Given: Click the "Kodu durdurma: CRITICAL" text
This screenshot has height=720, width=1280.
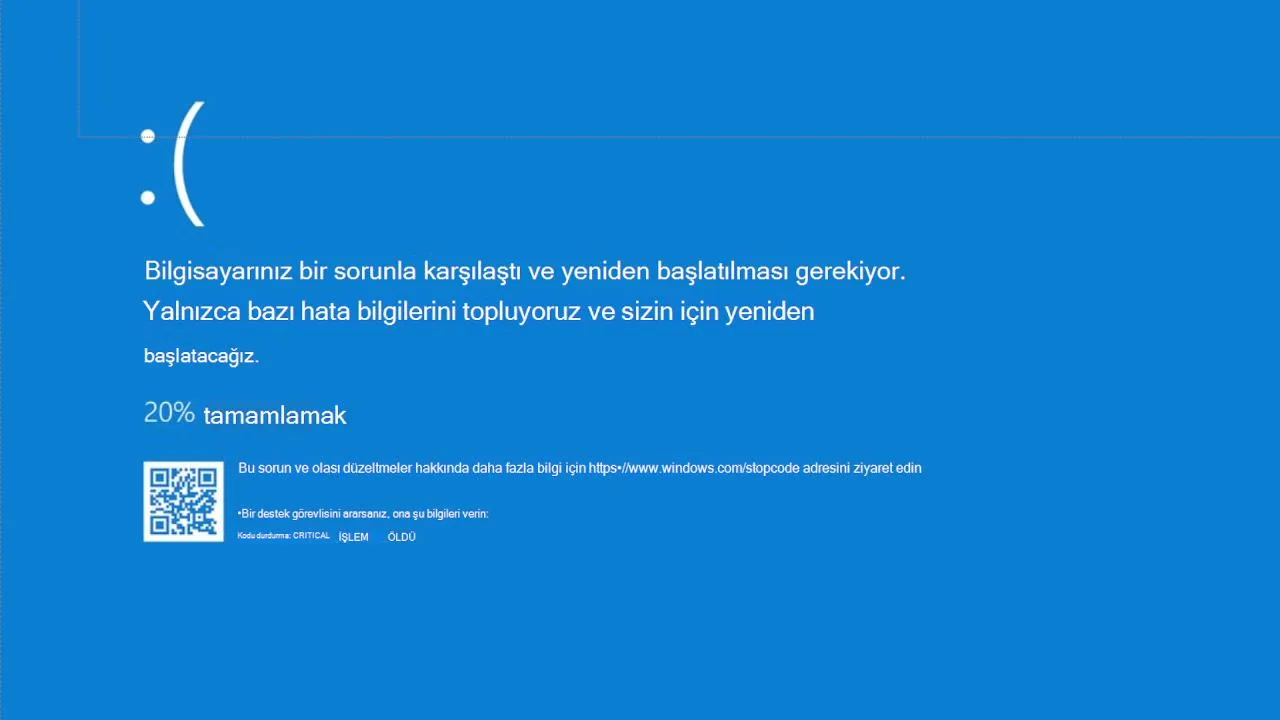Looking at the screenshot, I should pos(284,536).
